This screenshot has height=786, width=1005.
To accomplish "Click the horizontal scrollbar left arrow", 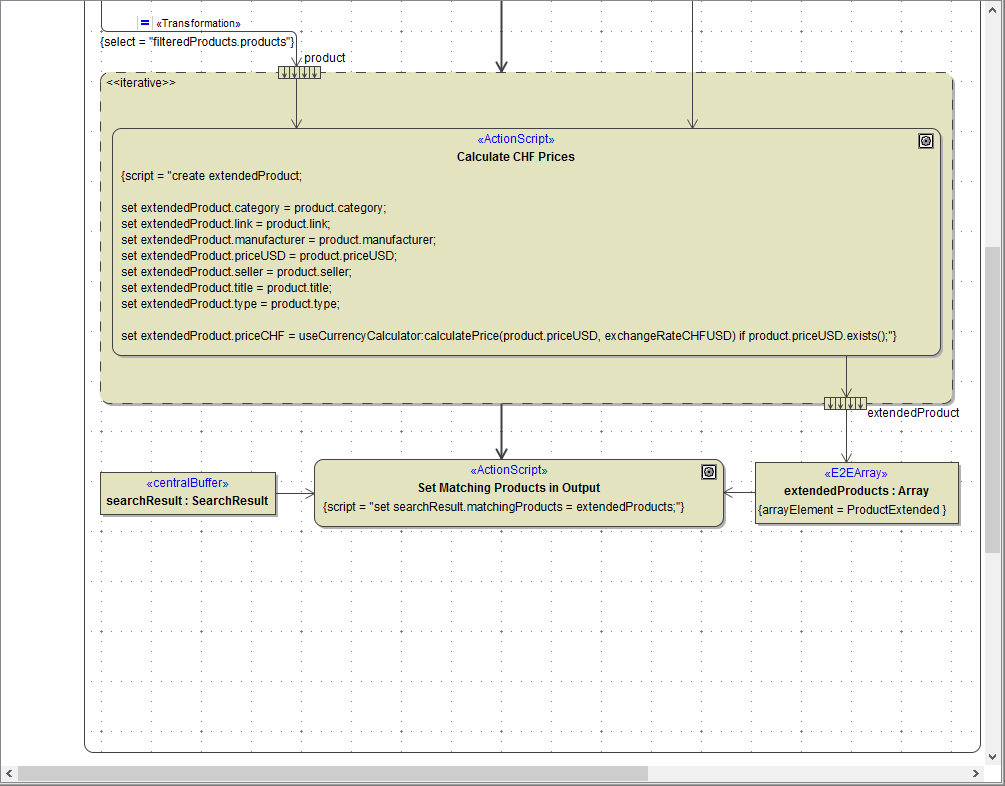I will point(9,773).
